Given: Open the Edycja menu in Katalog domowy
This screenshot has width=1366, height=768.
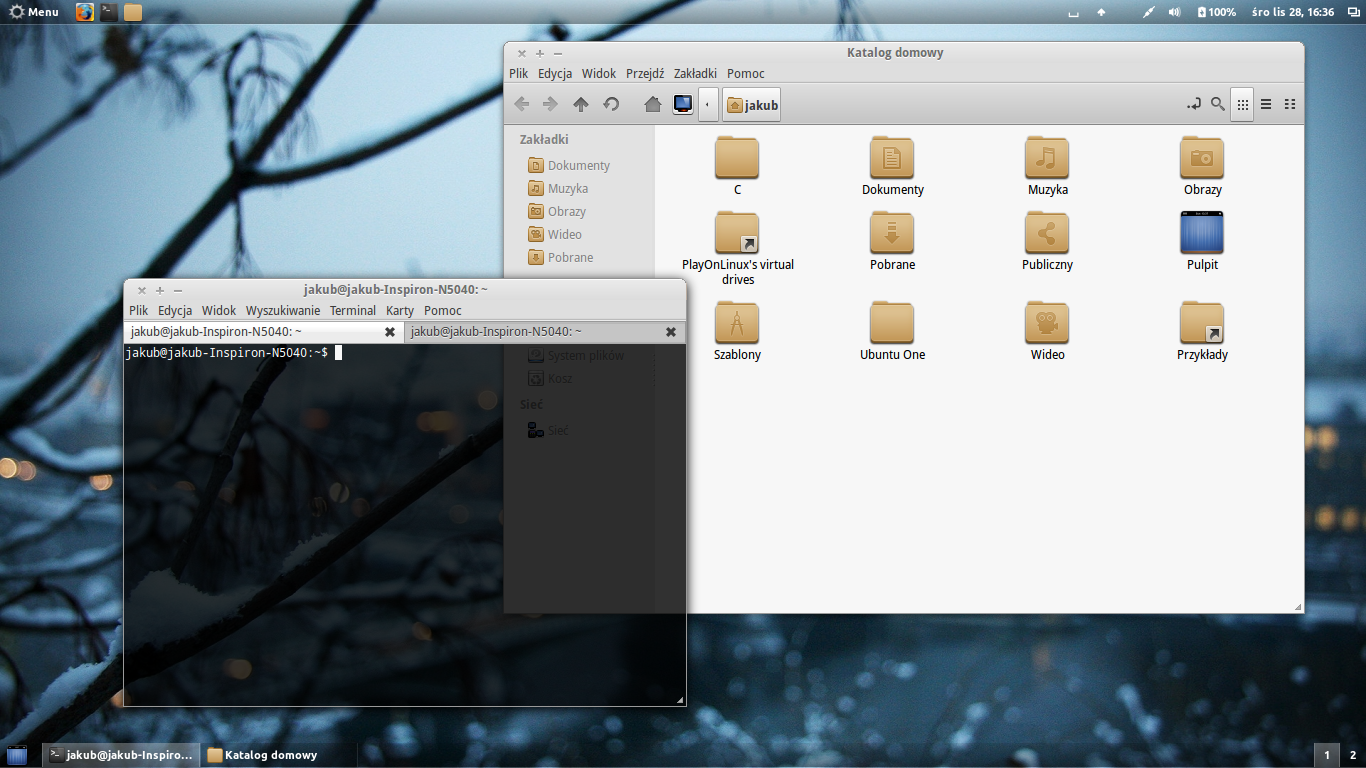Looking at the screenshot, I should click(555, 73).
